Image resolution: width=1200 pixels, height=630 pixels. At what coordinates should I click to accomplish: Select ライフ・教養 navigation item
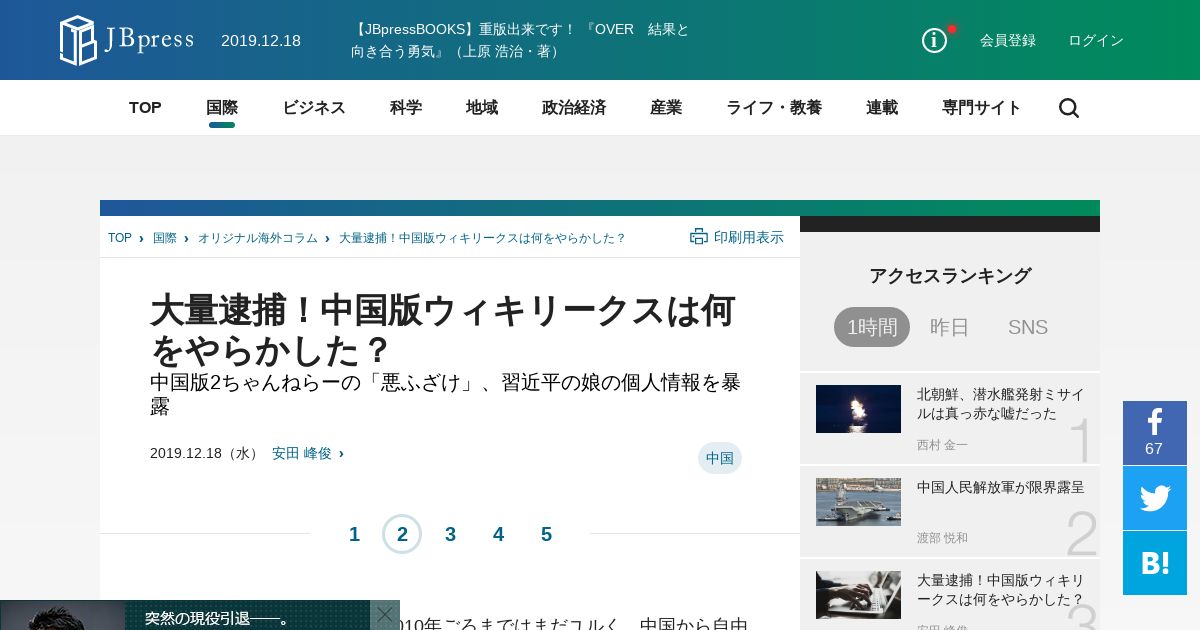[x=774, y=108]
